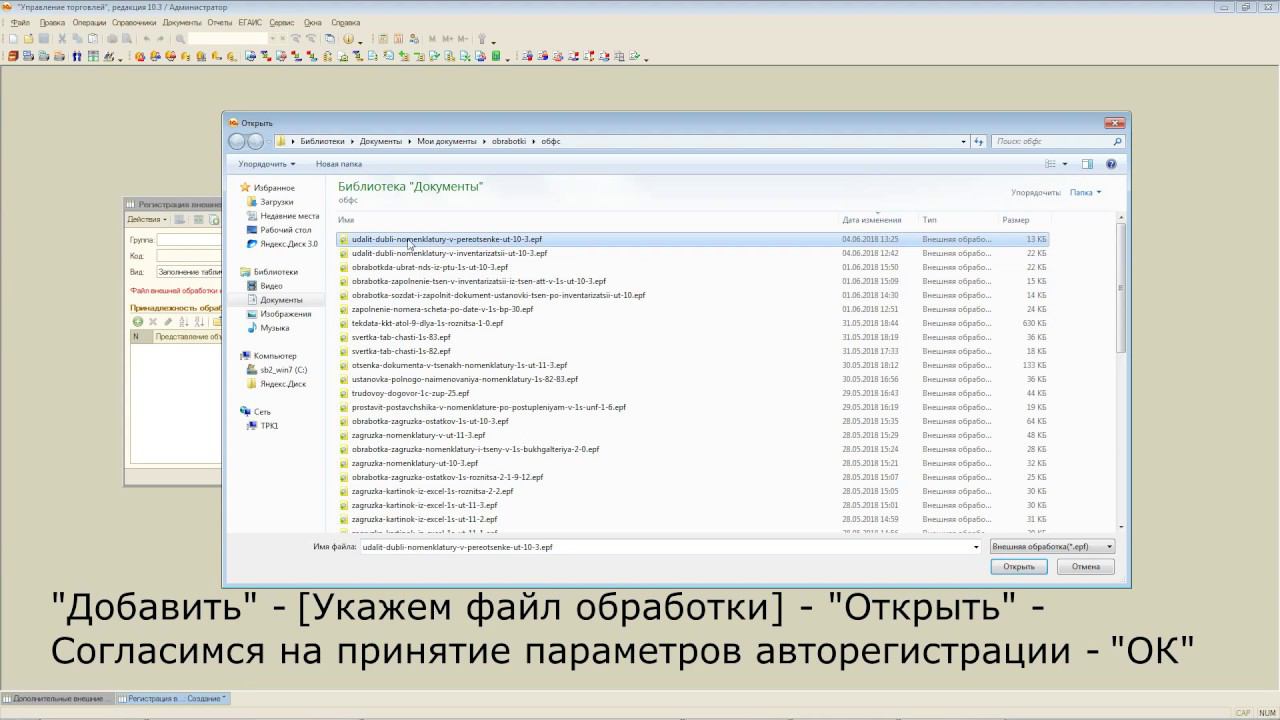Viewport: 1280px width, 720px height.
Task: Click the Find magnifier toolbar icon
Action: (x=180, y=39)
